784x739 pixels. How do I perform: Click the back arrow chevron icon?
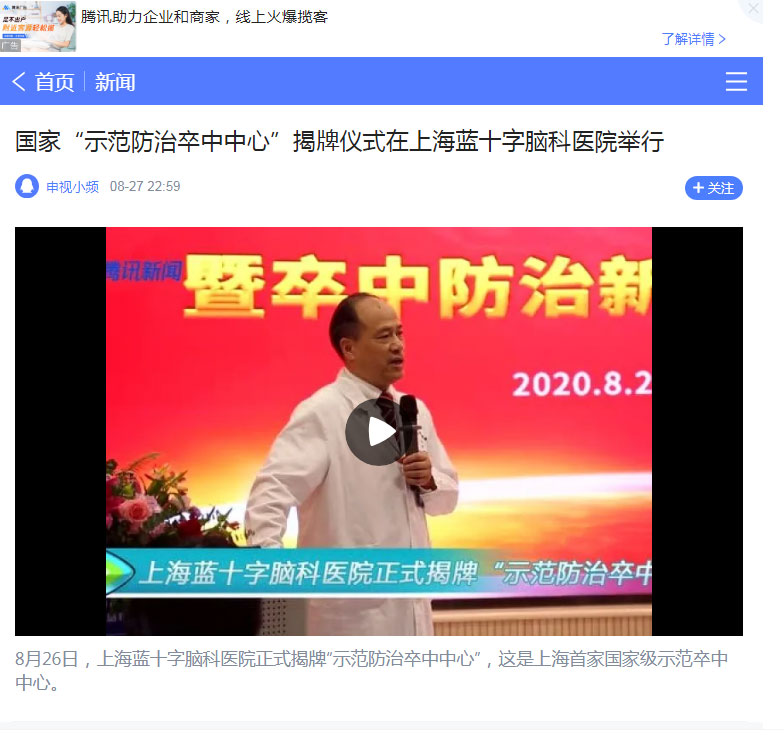[x=18, y=82]
